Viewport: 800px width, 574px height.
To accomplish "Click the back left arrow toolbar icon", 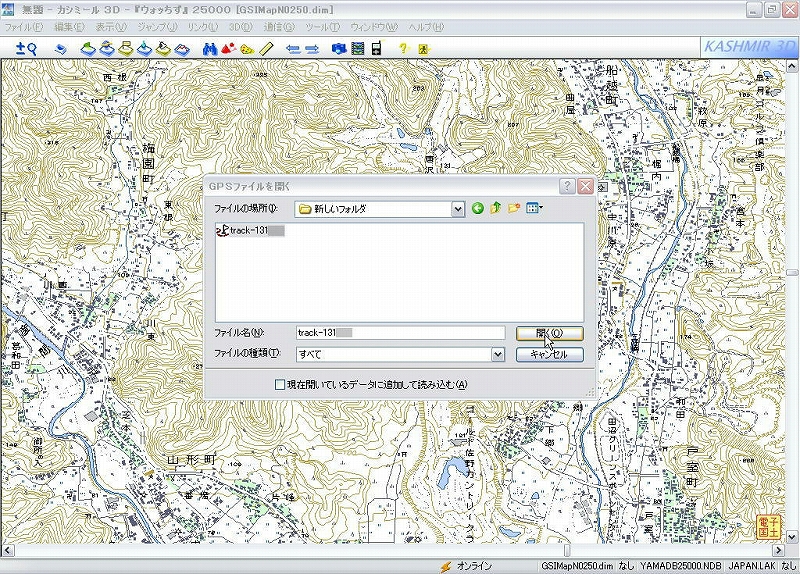I will (293, 49).
